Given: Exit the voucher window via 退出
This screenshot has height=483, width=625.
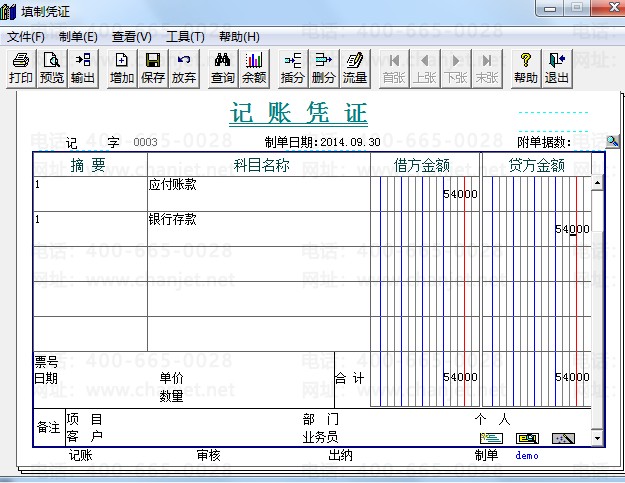Looking at the screenshot, I should [557, 67].
